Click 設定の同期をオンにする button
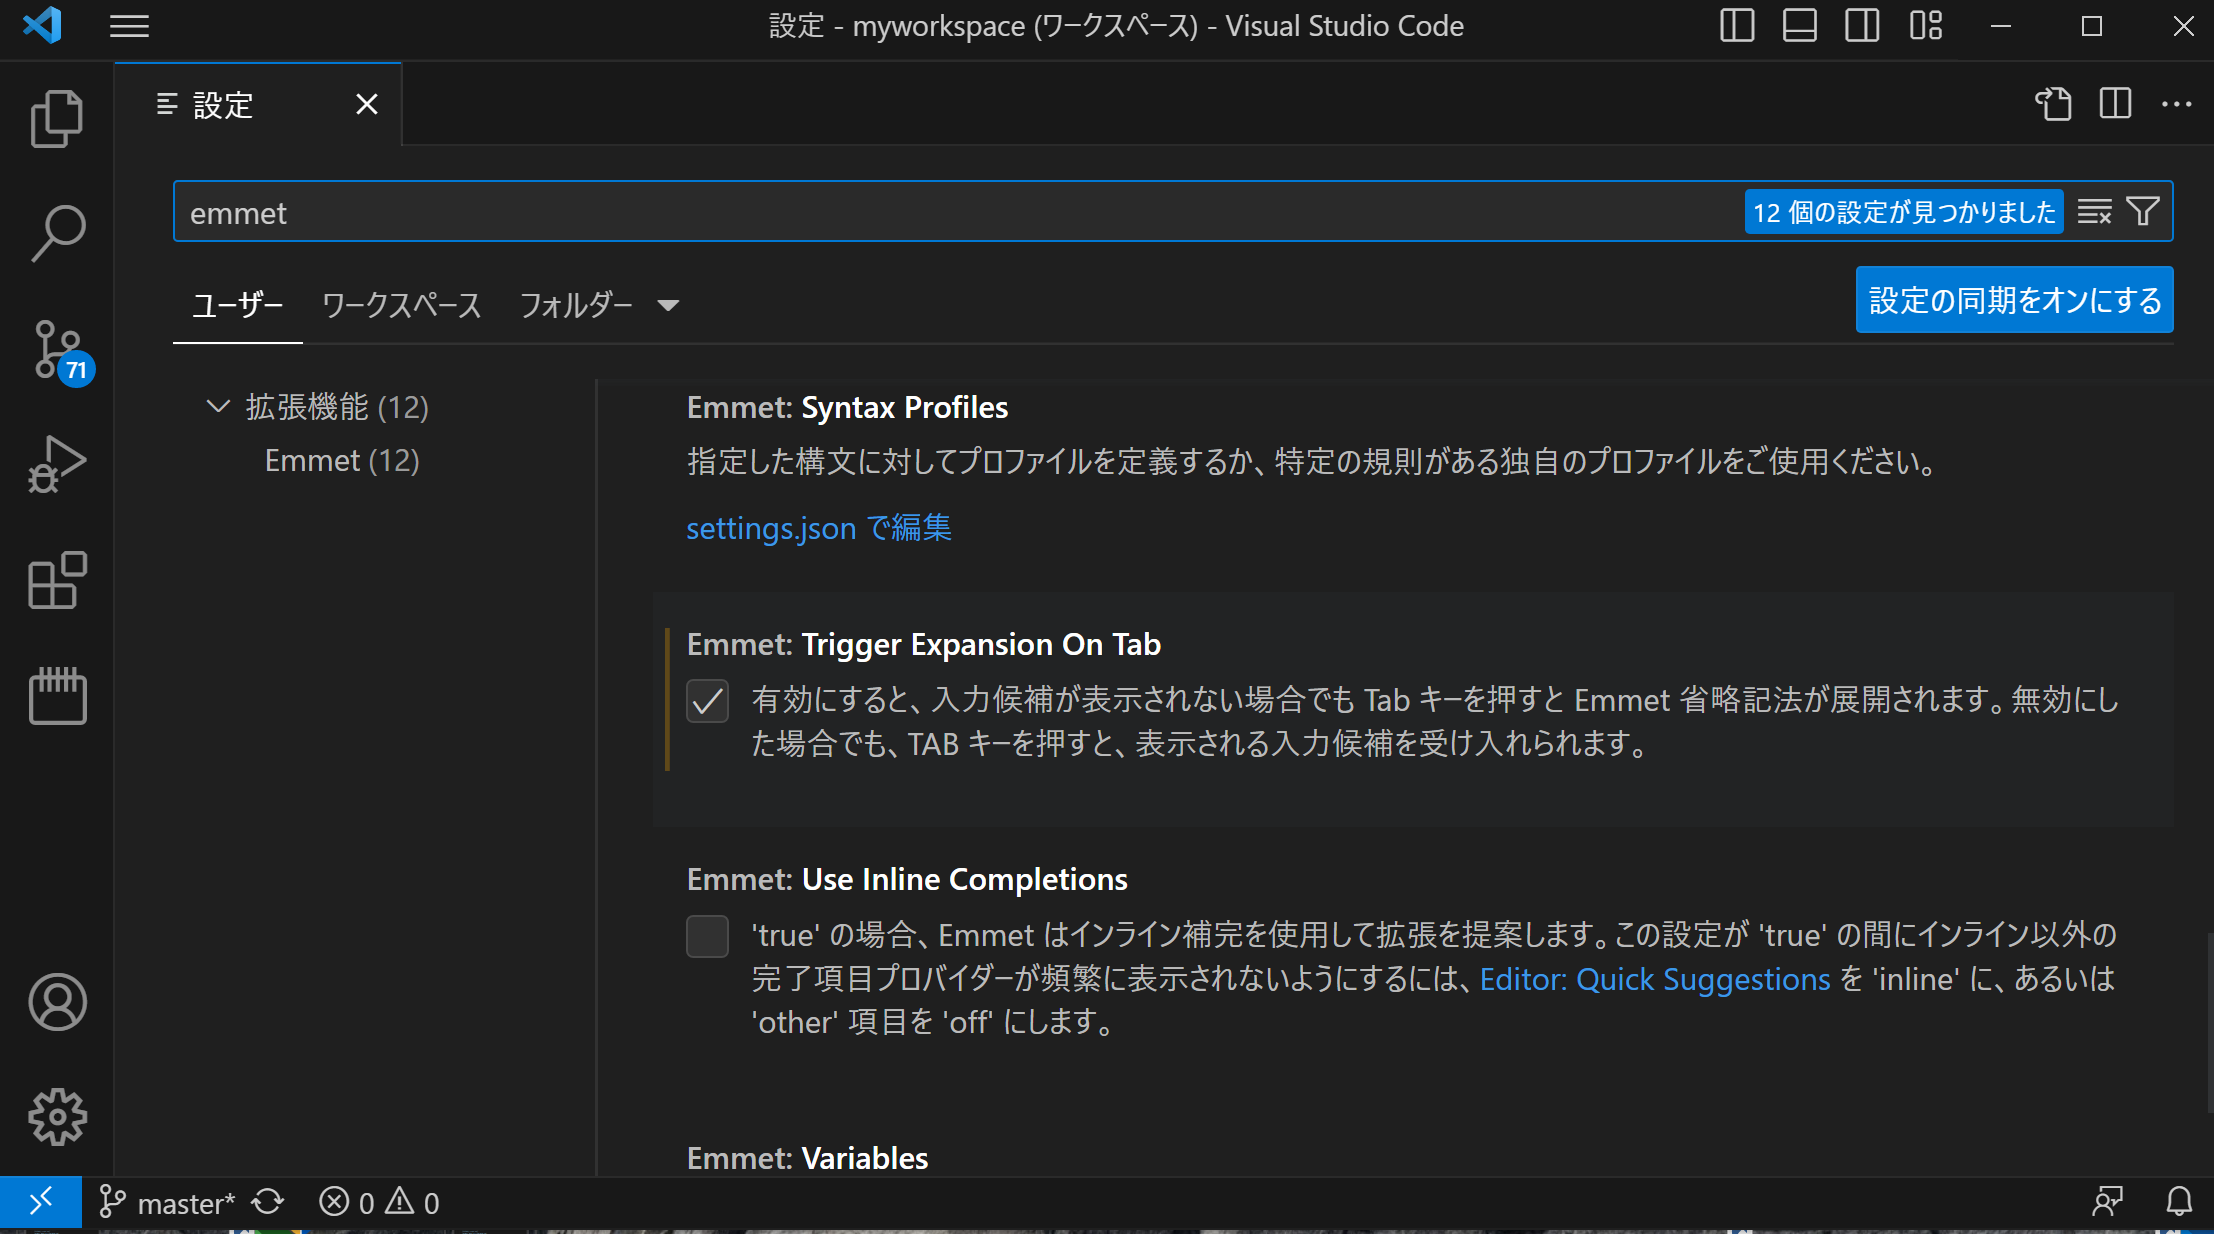Screen dimensions: 2214x1234 pyautogui.click(x=2014, y=300)
